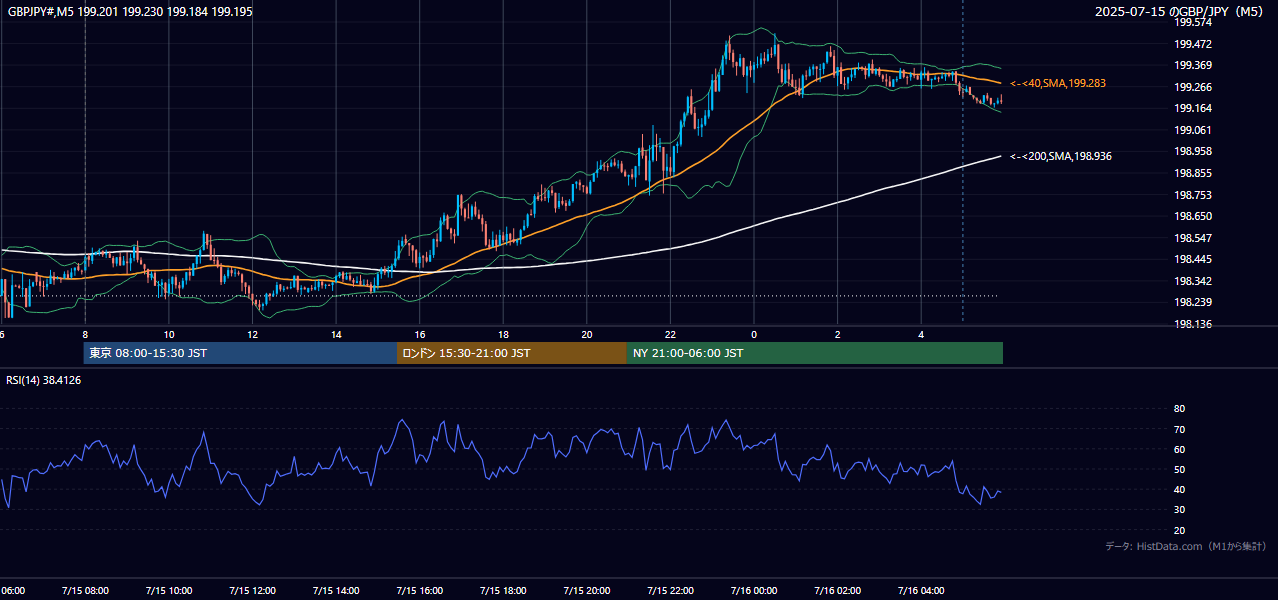Click the bottom time label 7/15 20:00
Viewport: 1278px width, 600px height.
[x=587, y=590]
